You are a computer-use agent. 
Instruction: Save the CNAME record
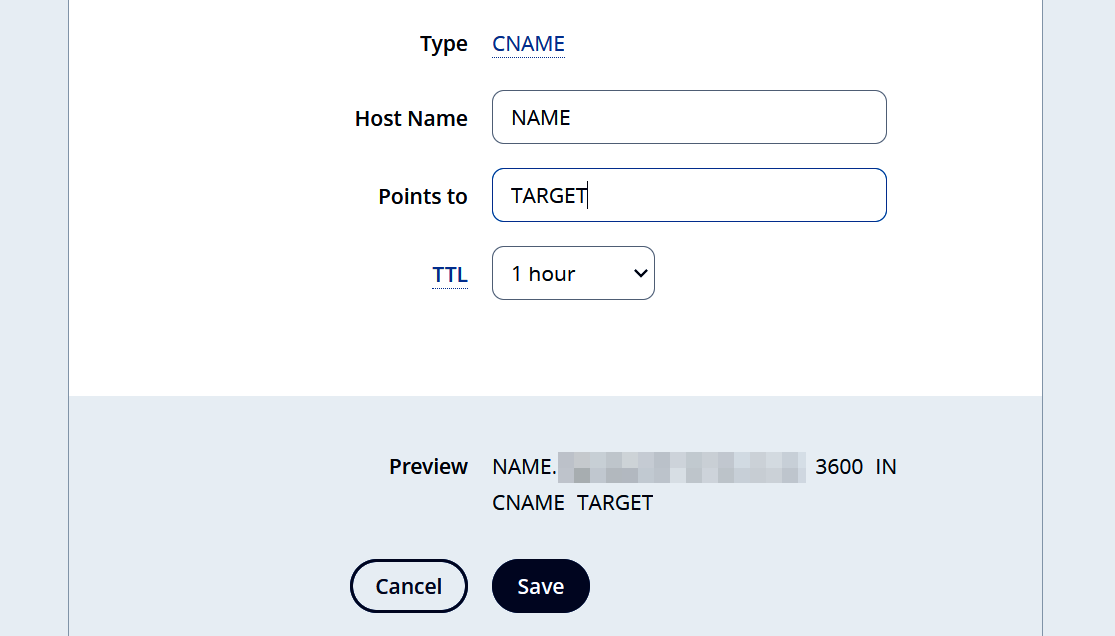pos(540,586)
